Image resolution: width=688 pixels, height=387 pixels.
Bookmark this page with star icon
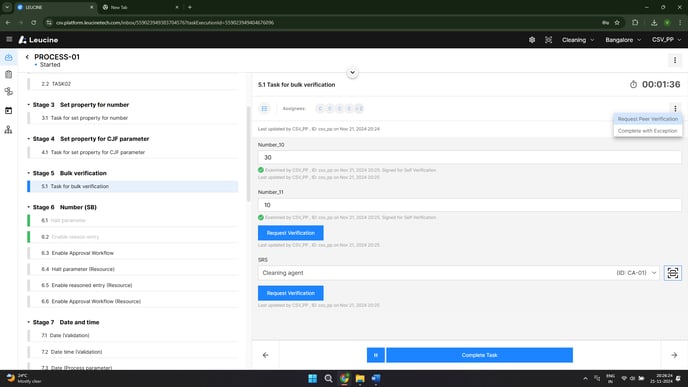(x=617, y=22)
